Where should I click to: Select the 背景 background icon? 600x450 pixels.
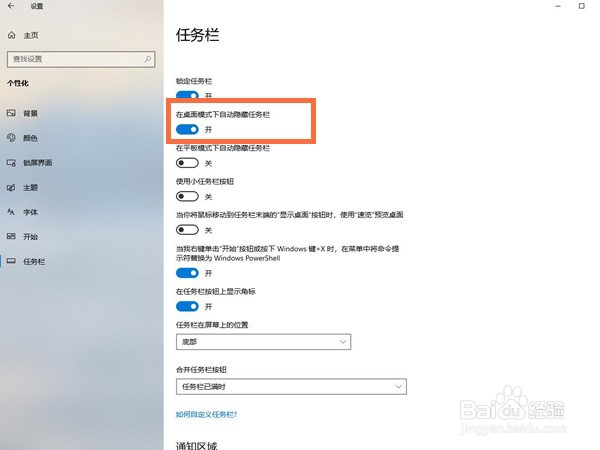pos(11,113)
